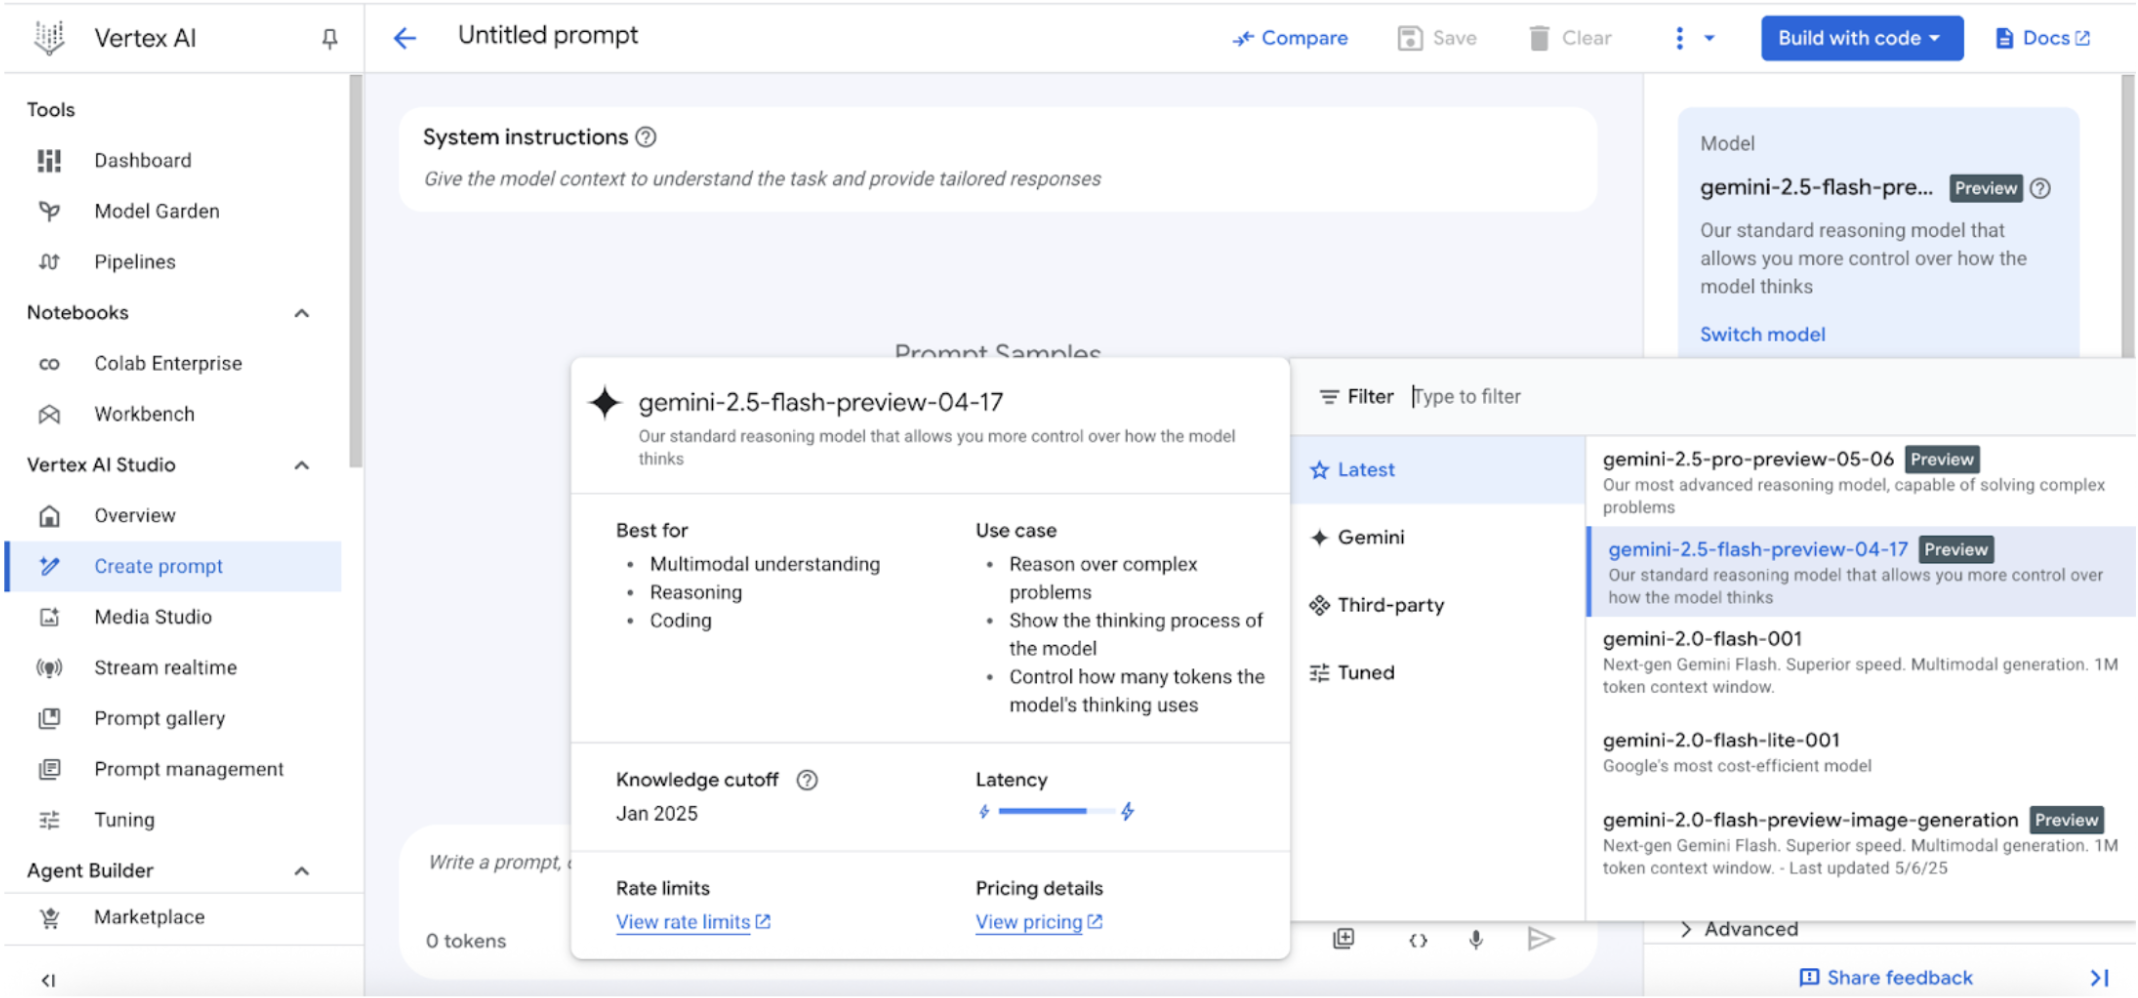Screen dimensions: 2138x998
Task: Open the Dashboard page
Action: coord(142,160)
